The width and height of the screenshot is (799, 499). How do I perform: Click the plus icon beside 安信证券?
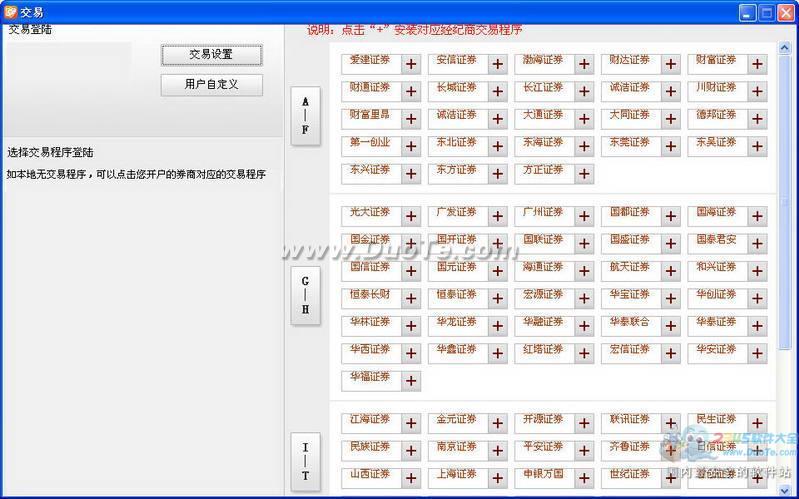497,64
